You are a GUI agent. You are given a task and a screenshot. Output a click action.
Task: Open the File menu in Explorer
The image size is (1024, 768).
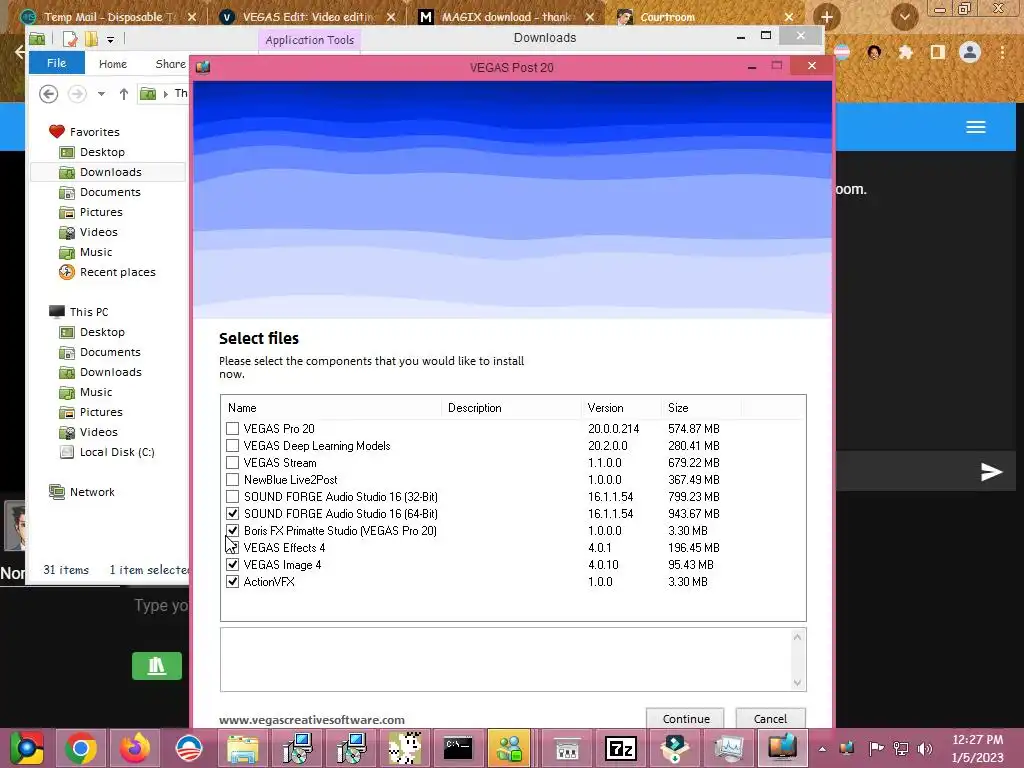click(57, 63)
